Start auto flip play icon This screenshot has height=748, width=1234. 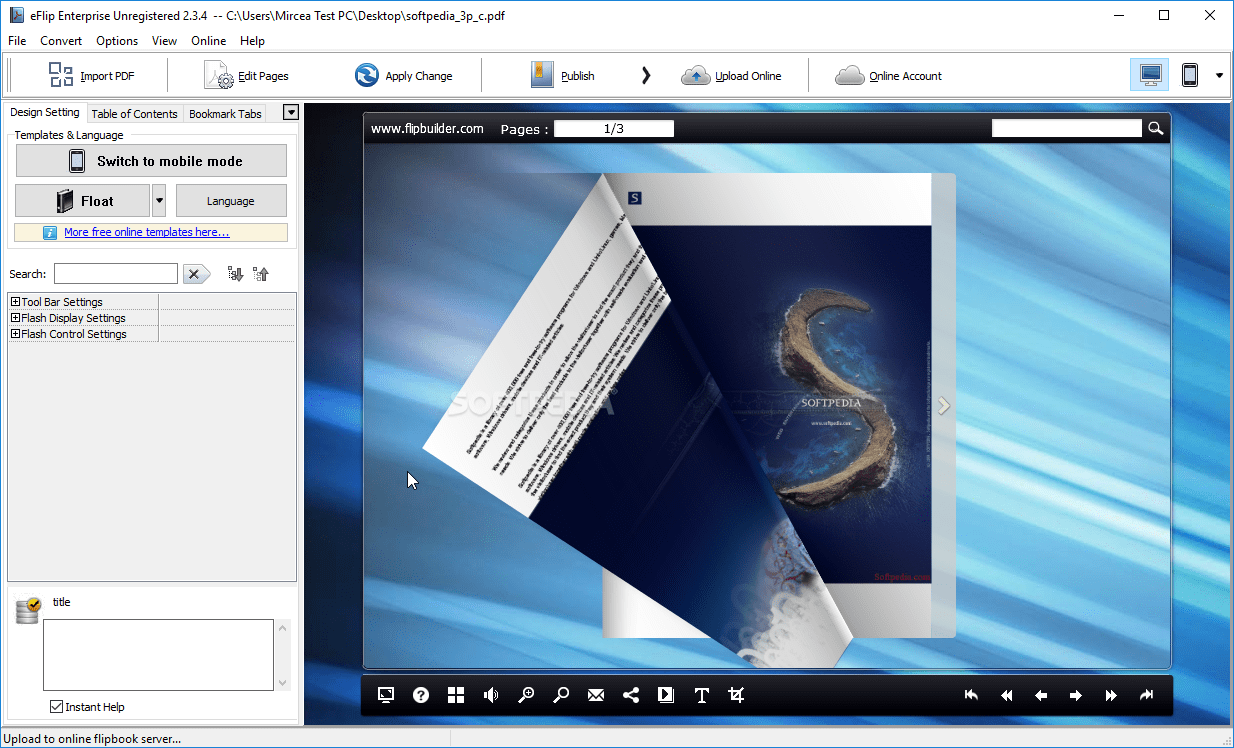pyautogui.click(x=666, y=695)
